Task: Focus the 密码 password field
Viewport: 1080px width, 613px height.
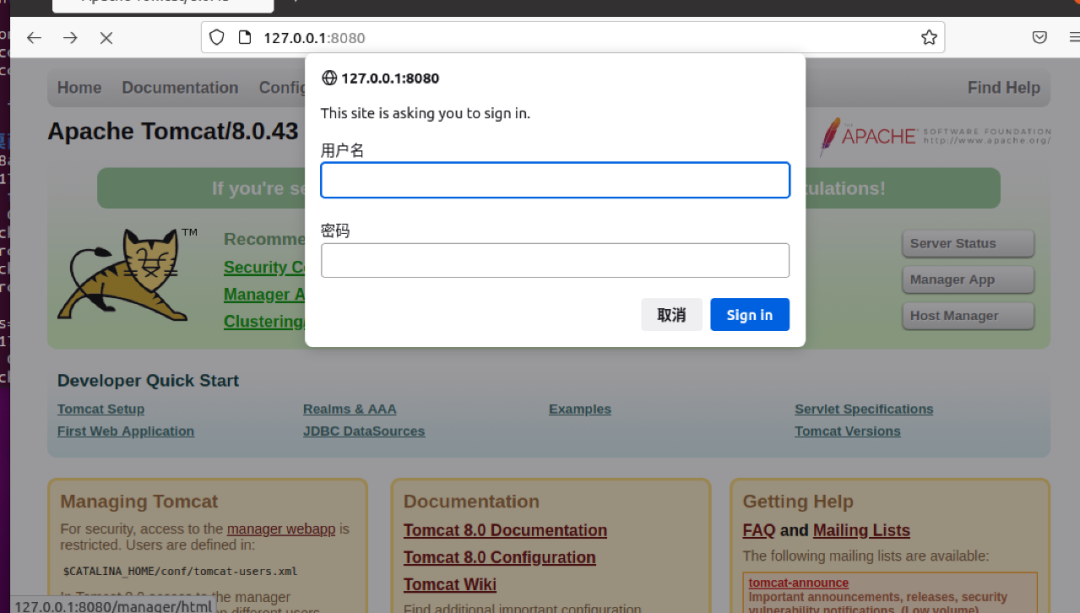Action: [x=555, y=260]
